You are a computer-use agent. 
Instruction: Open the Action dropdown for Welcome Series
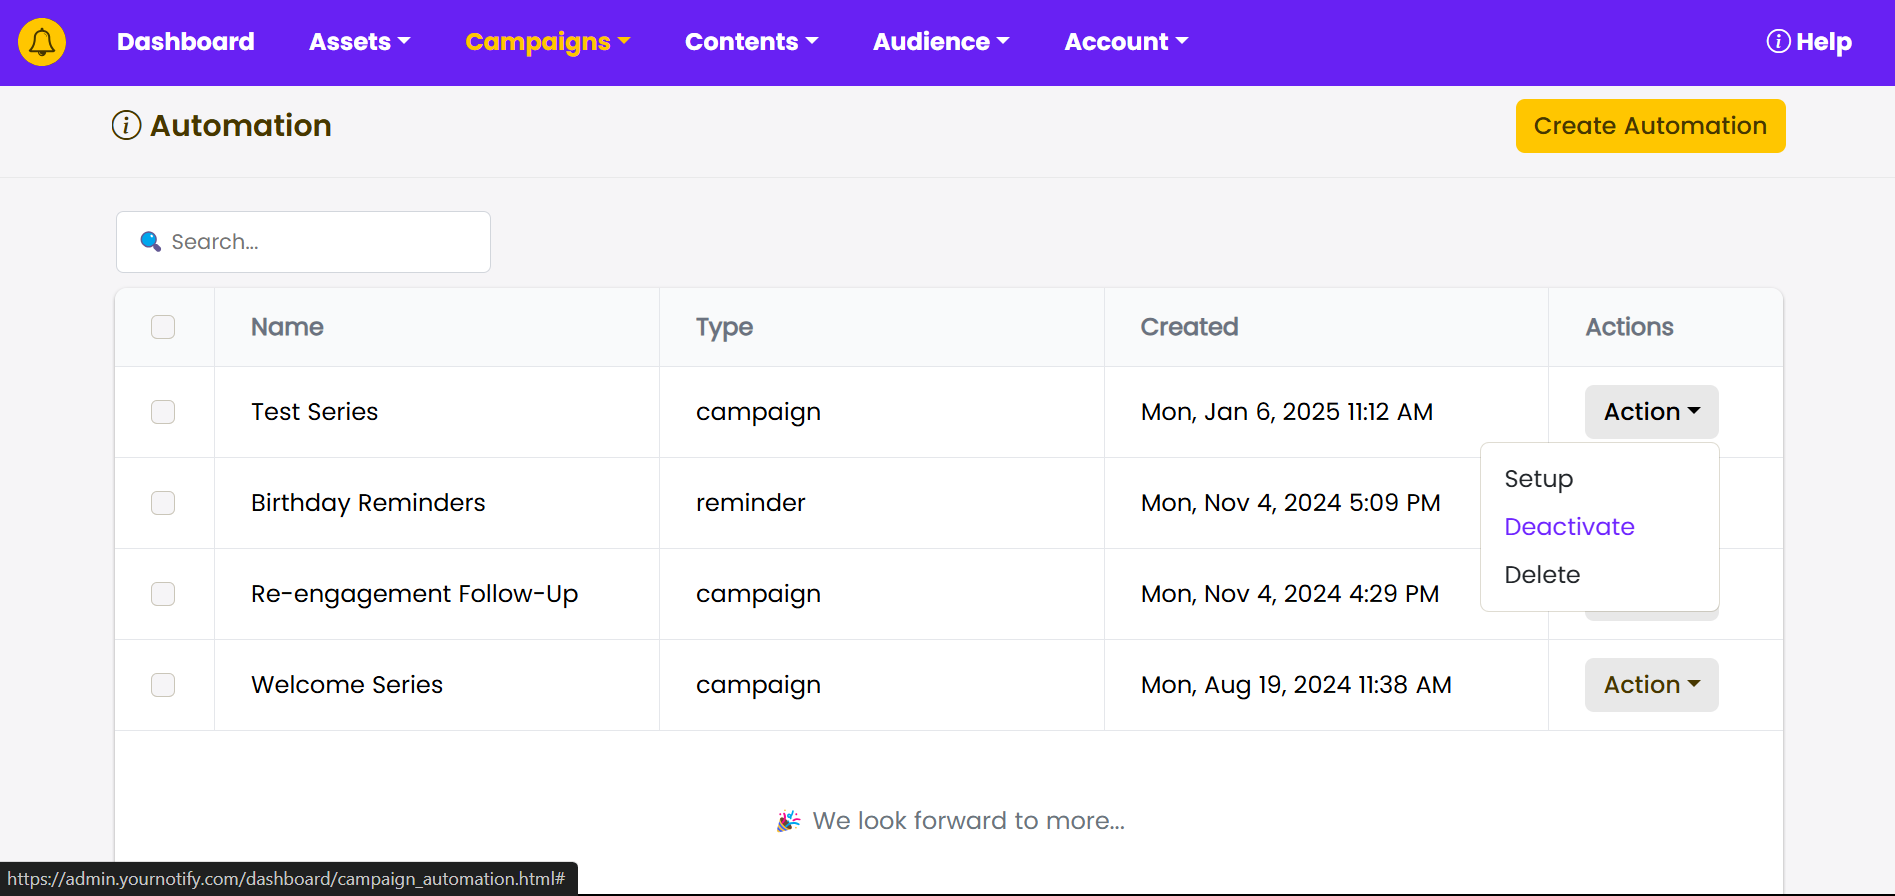click(x=1651, y=685)
